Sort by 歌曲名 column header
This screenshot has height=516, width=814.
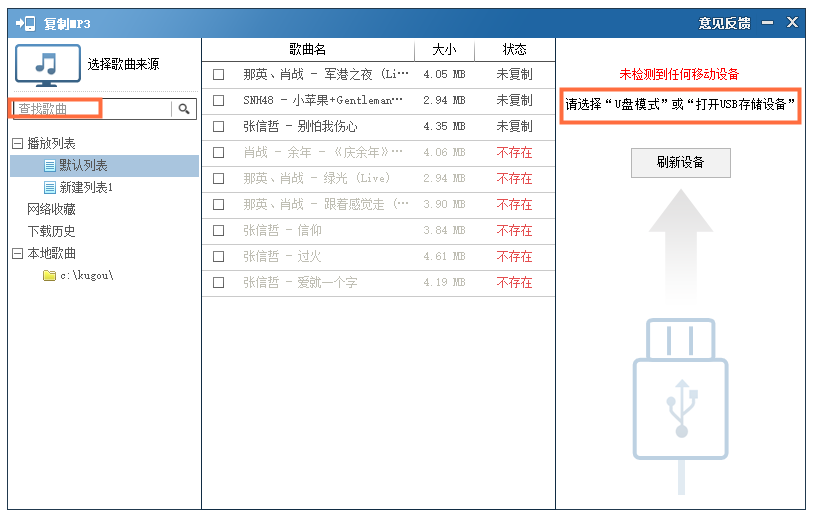(x=308, y=50)
